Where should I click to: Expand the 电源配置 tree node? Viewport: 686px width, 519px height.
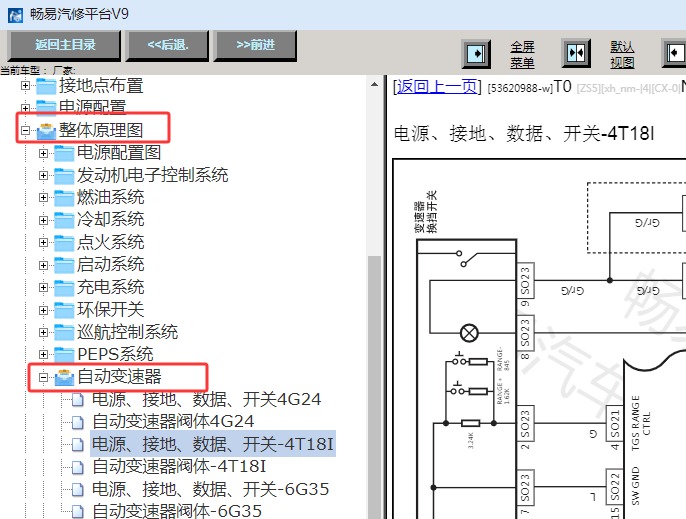[25, 107]
